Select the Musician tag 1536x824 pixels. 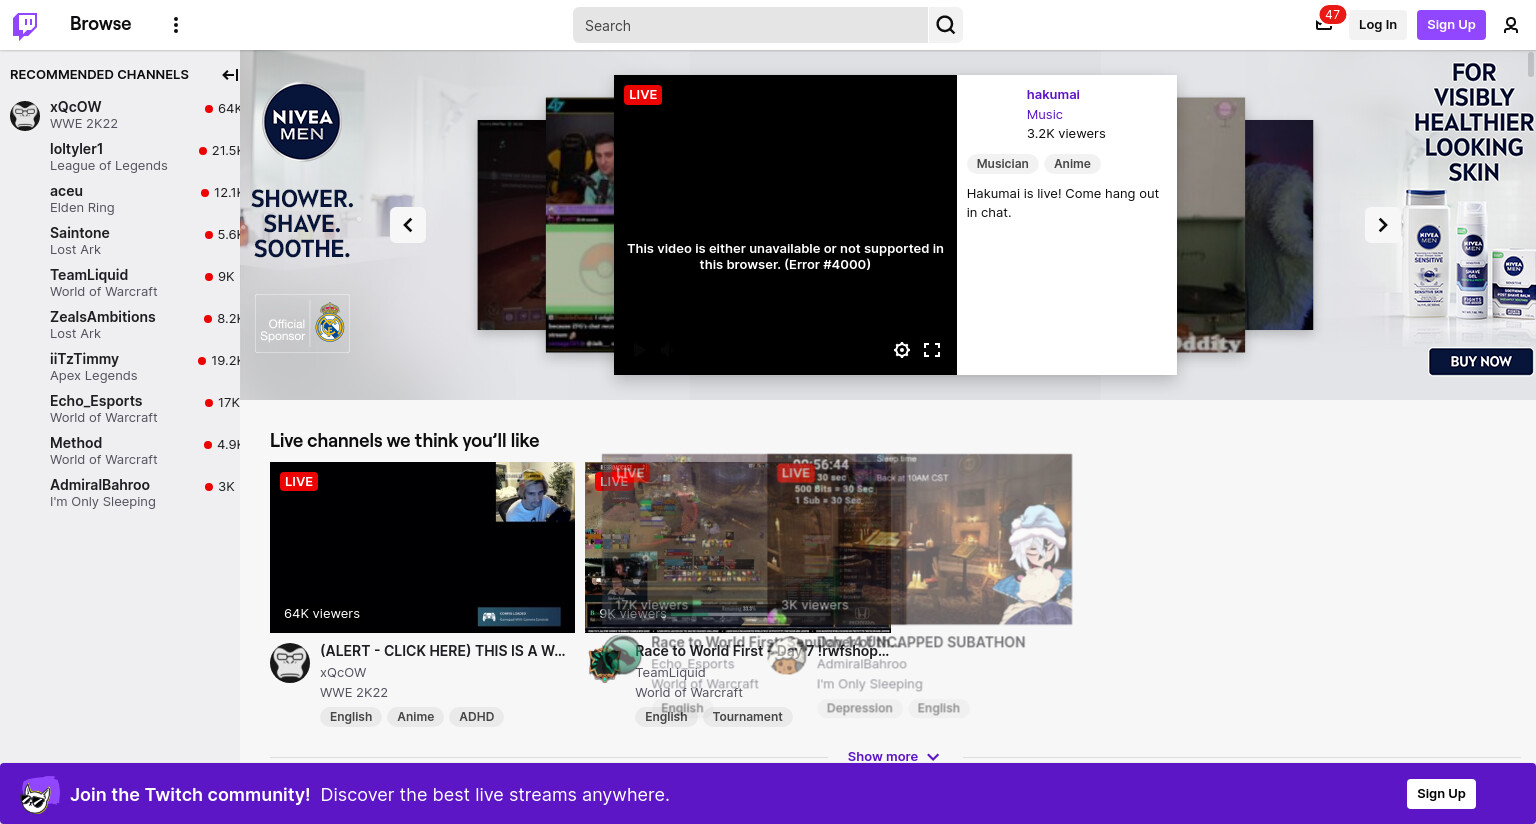pyautogui.click(x=1002, y=164)
